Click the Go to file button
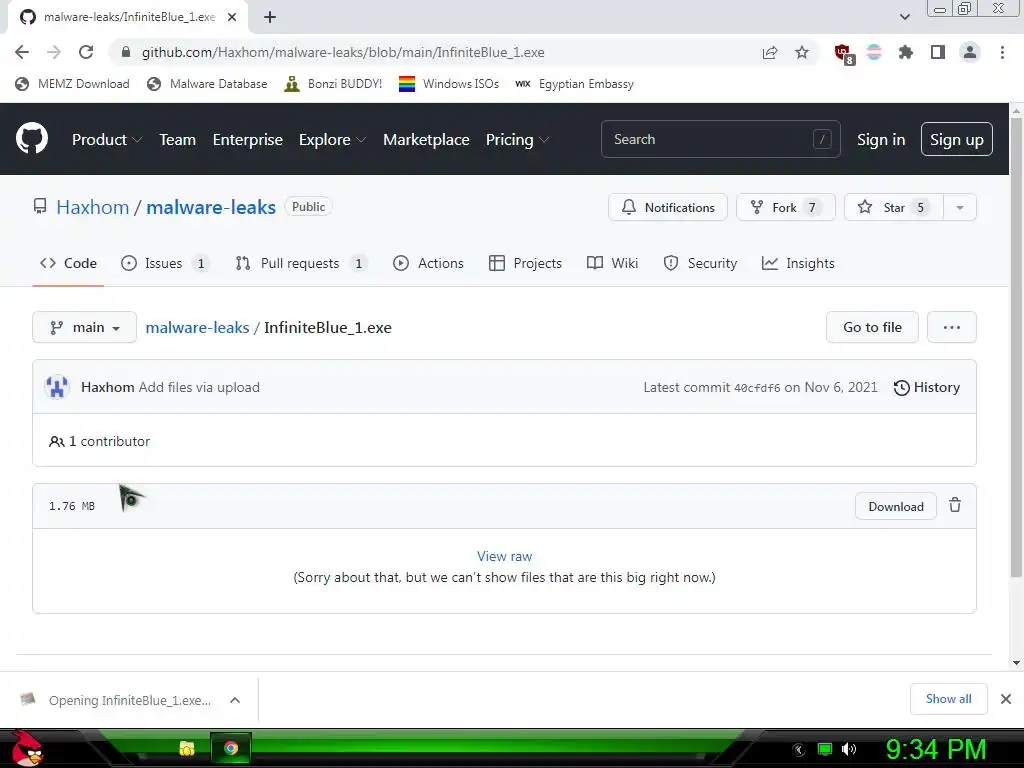Screen dimensions: 1024x768 pos(872,327)
